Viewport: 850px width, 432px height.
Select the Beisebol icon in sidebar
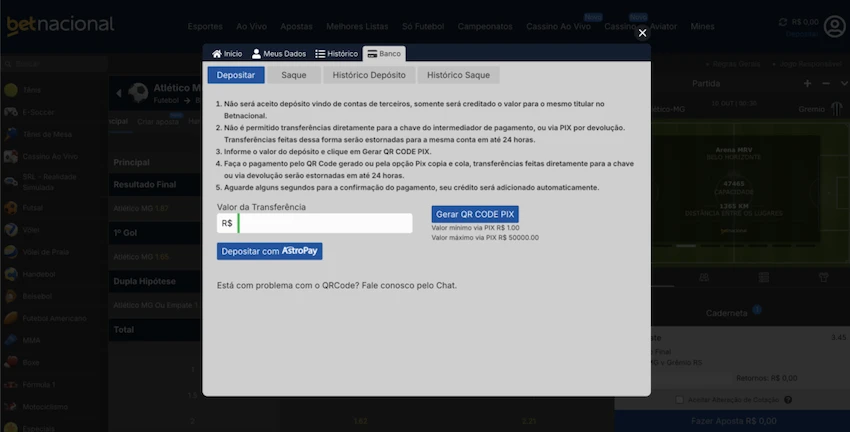11,296
